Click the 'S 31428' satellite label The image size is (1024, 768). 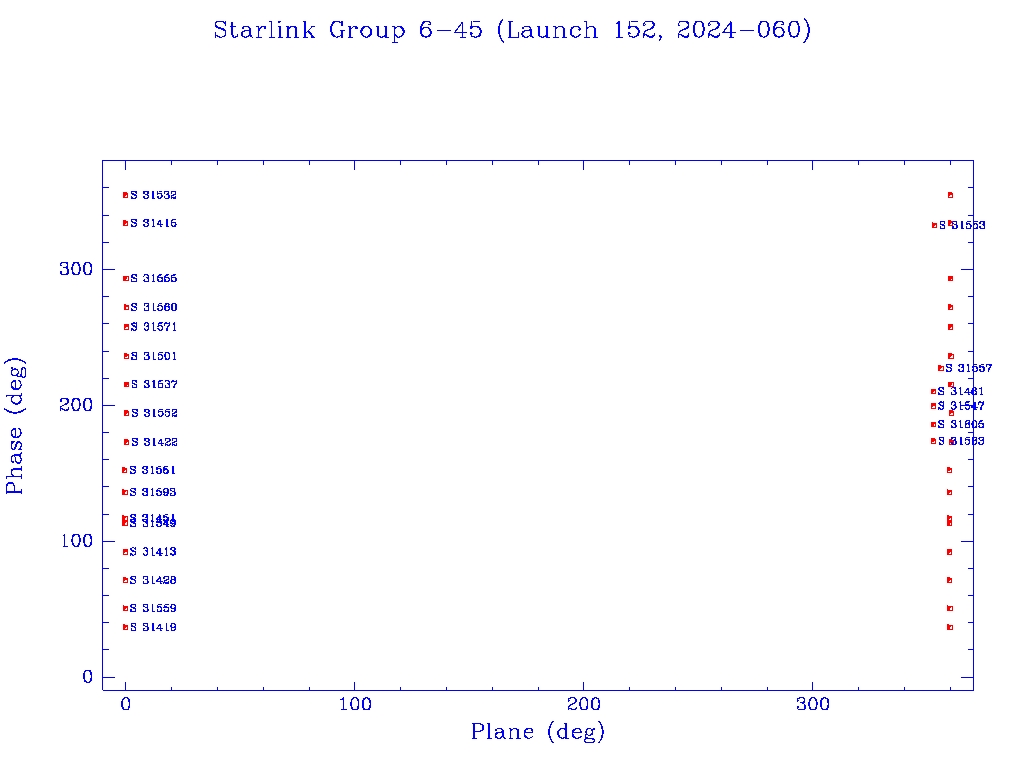(x=153, y=580)
